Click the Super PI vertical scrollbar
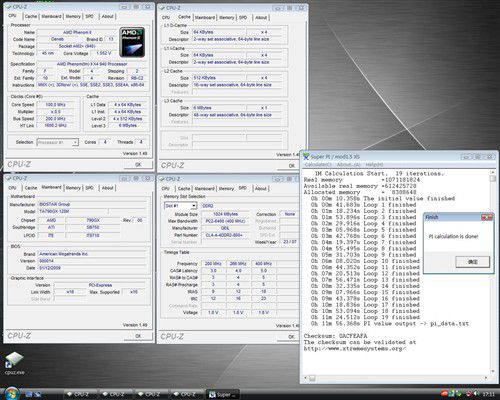 coord(493,272)
